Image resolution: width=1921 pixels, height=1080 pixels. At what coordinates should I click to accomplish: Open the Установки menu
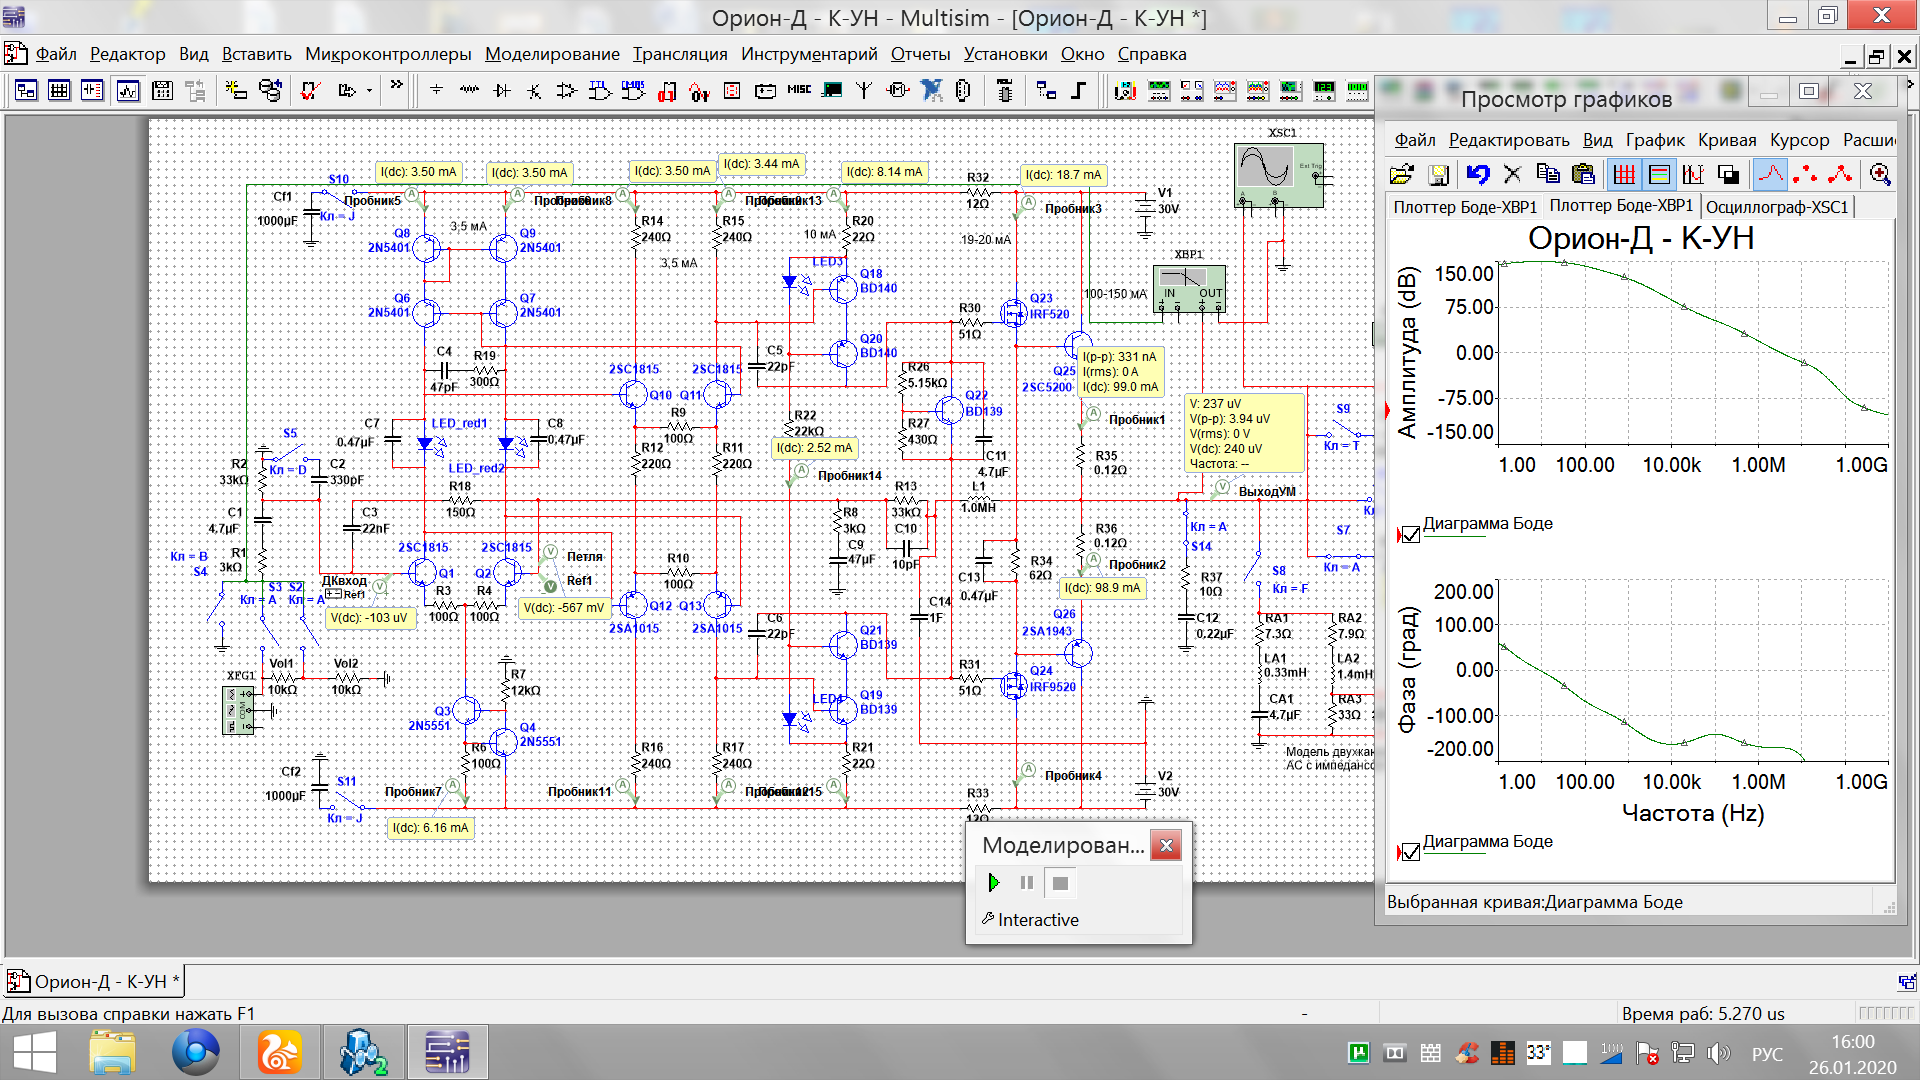point(1005,54)
